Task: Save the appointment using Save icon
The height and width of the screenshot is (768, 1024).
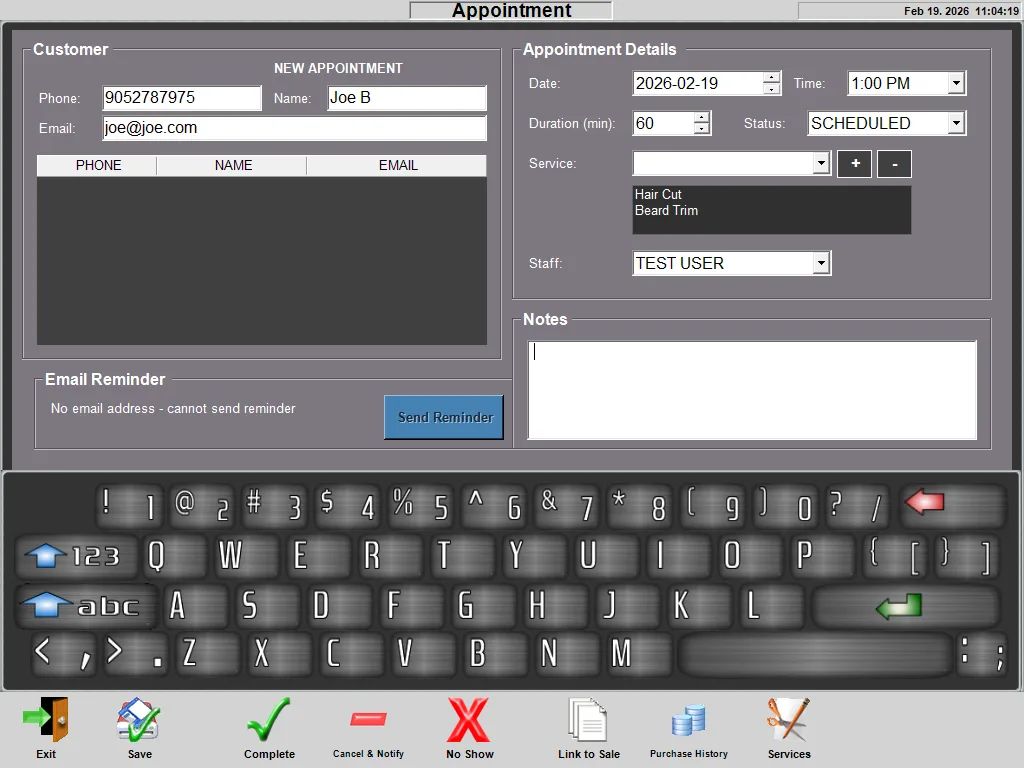Action: [x=139, y=721]
